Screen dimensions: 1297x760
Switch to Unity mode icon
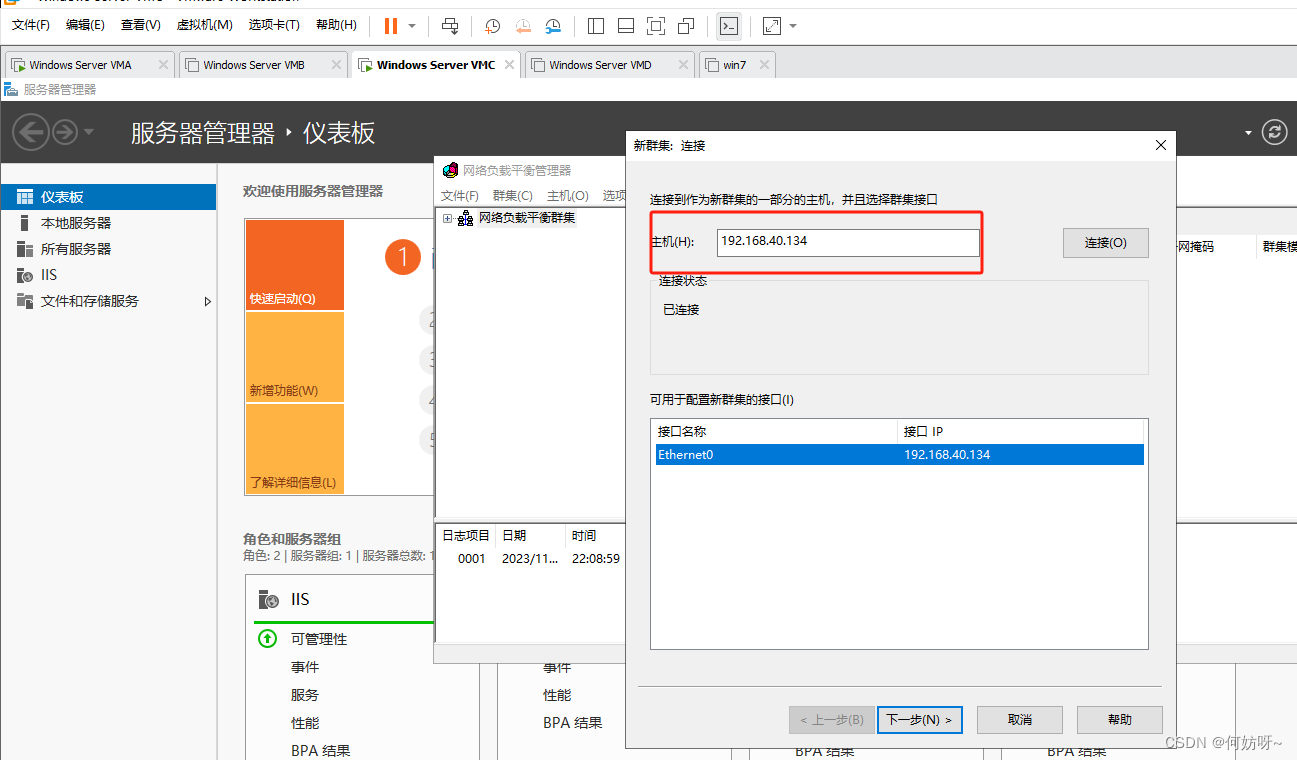click(686, 25)
